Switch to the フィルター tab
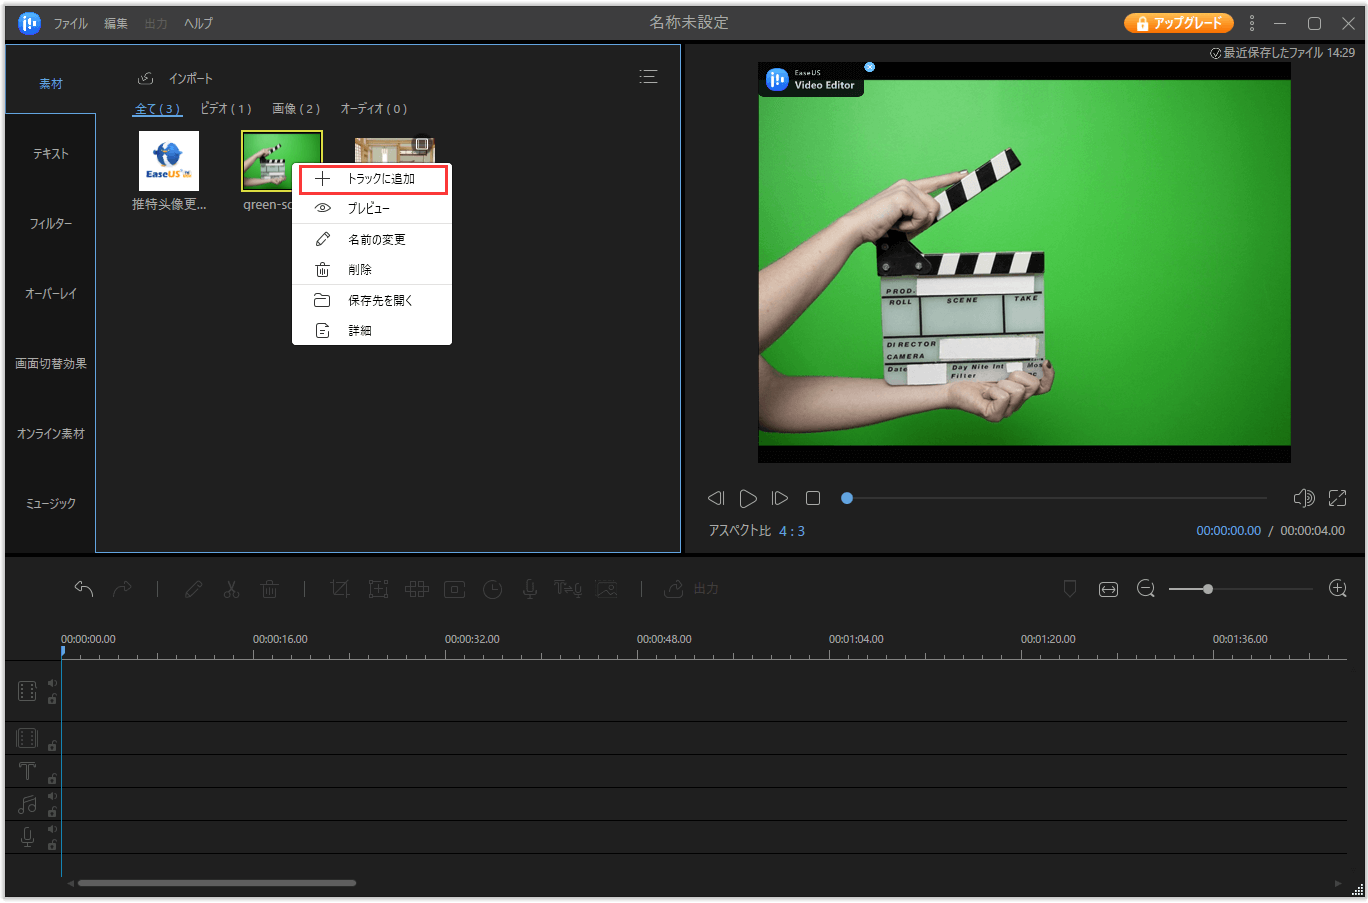The height and width of the screenshot is (903, 1368). coord(50,224)
